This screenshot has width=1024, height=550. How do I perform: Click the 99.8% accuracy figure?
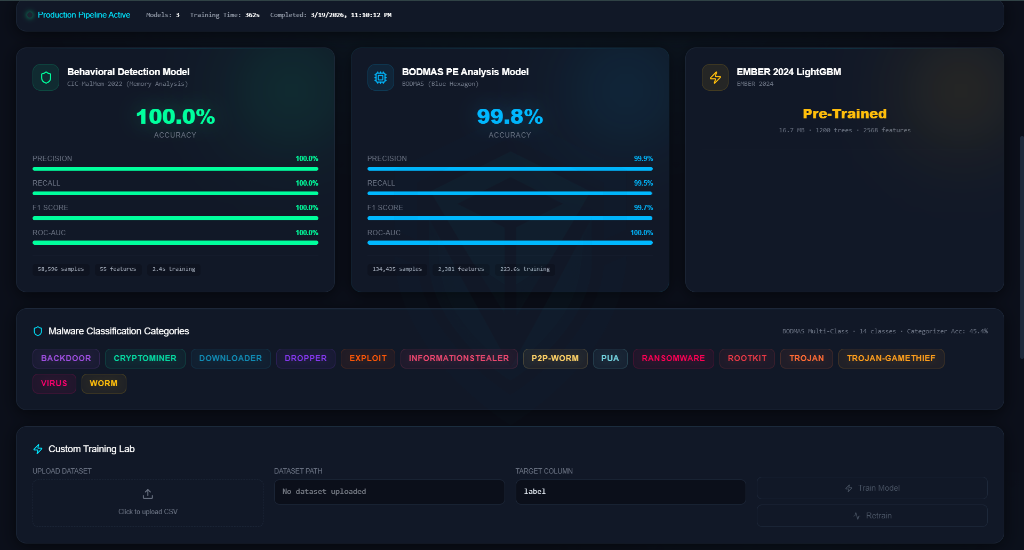(510, 117)
